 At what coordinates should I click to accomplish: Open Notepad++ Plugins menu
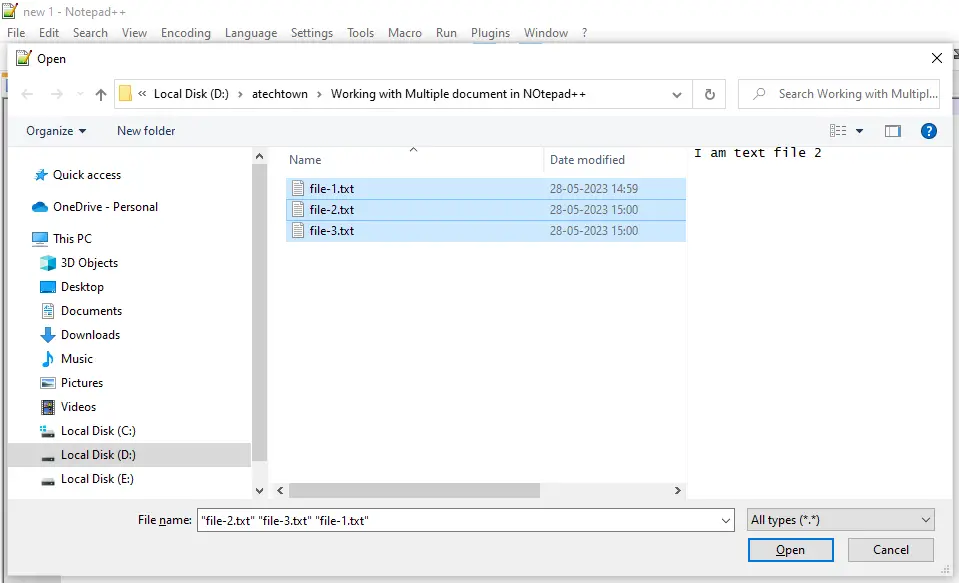(490, 33)
